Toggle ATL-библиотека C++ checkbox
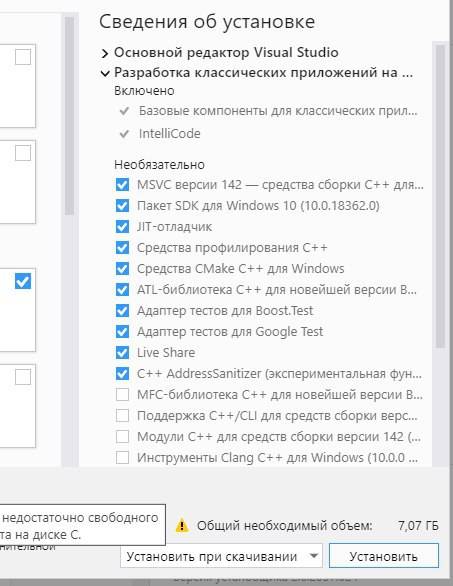The height and width of the screenshot is (586, 453). (122, 289)
